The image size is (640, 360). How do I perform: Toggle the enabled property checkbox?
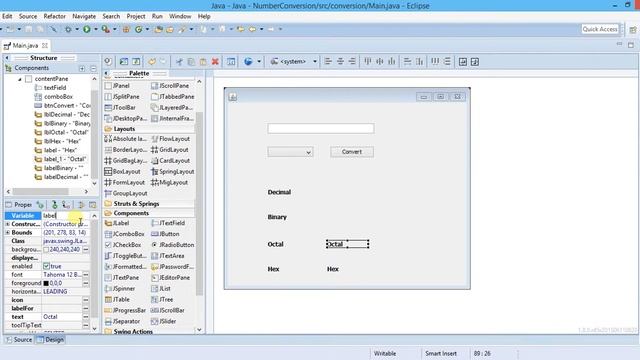tap(46, 266)
